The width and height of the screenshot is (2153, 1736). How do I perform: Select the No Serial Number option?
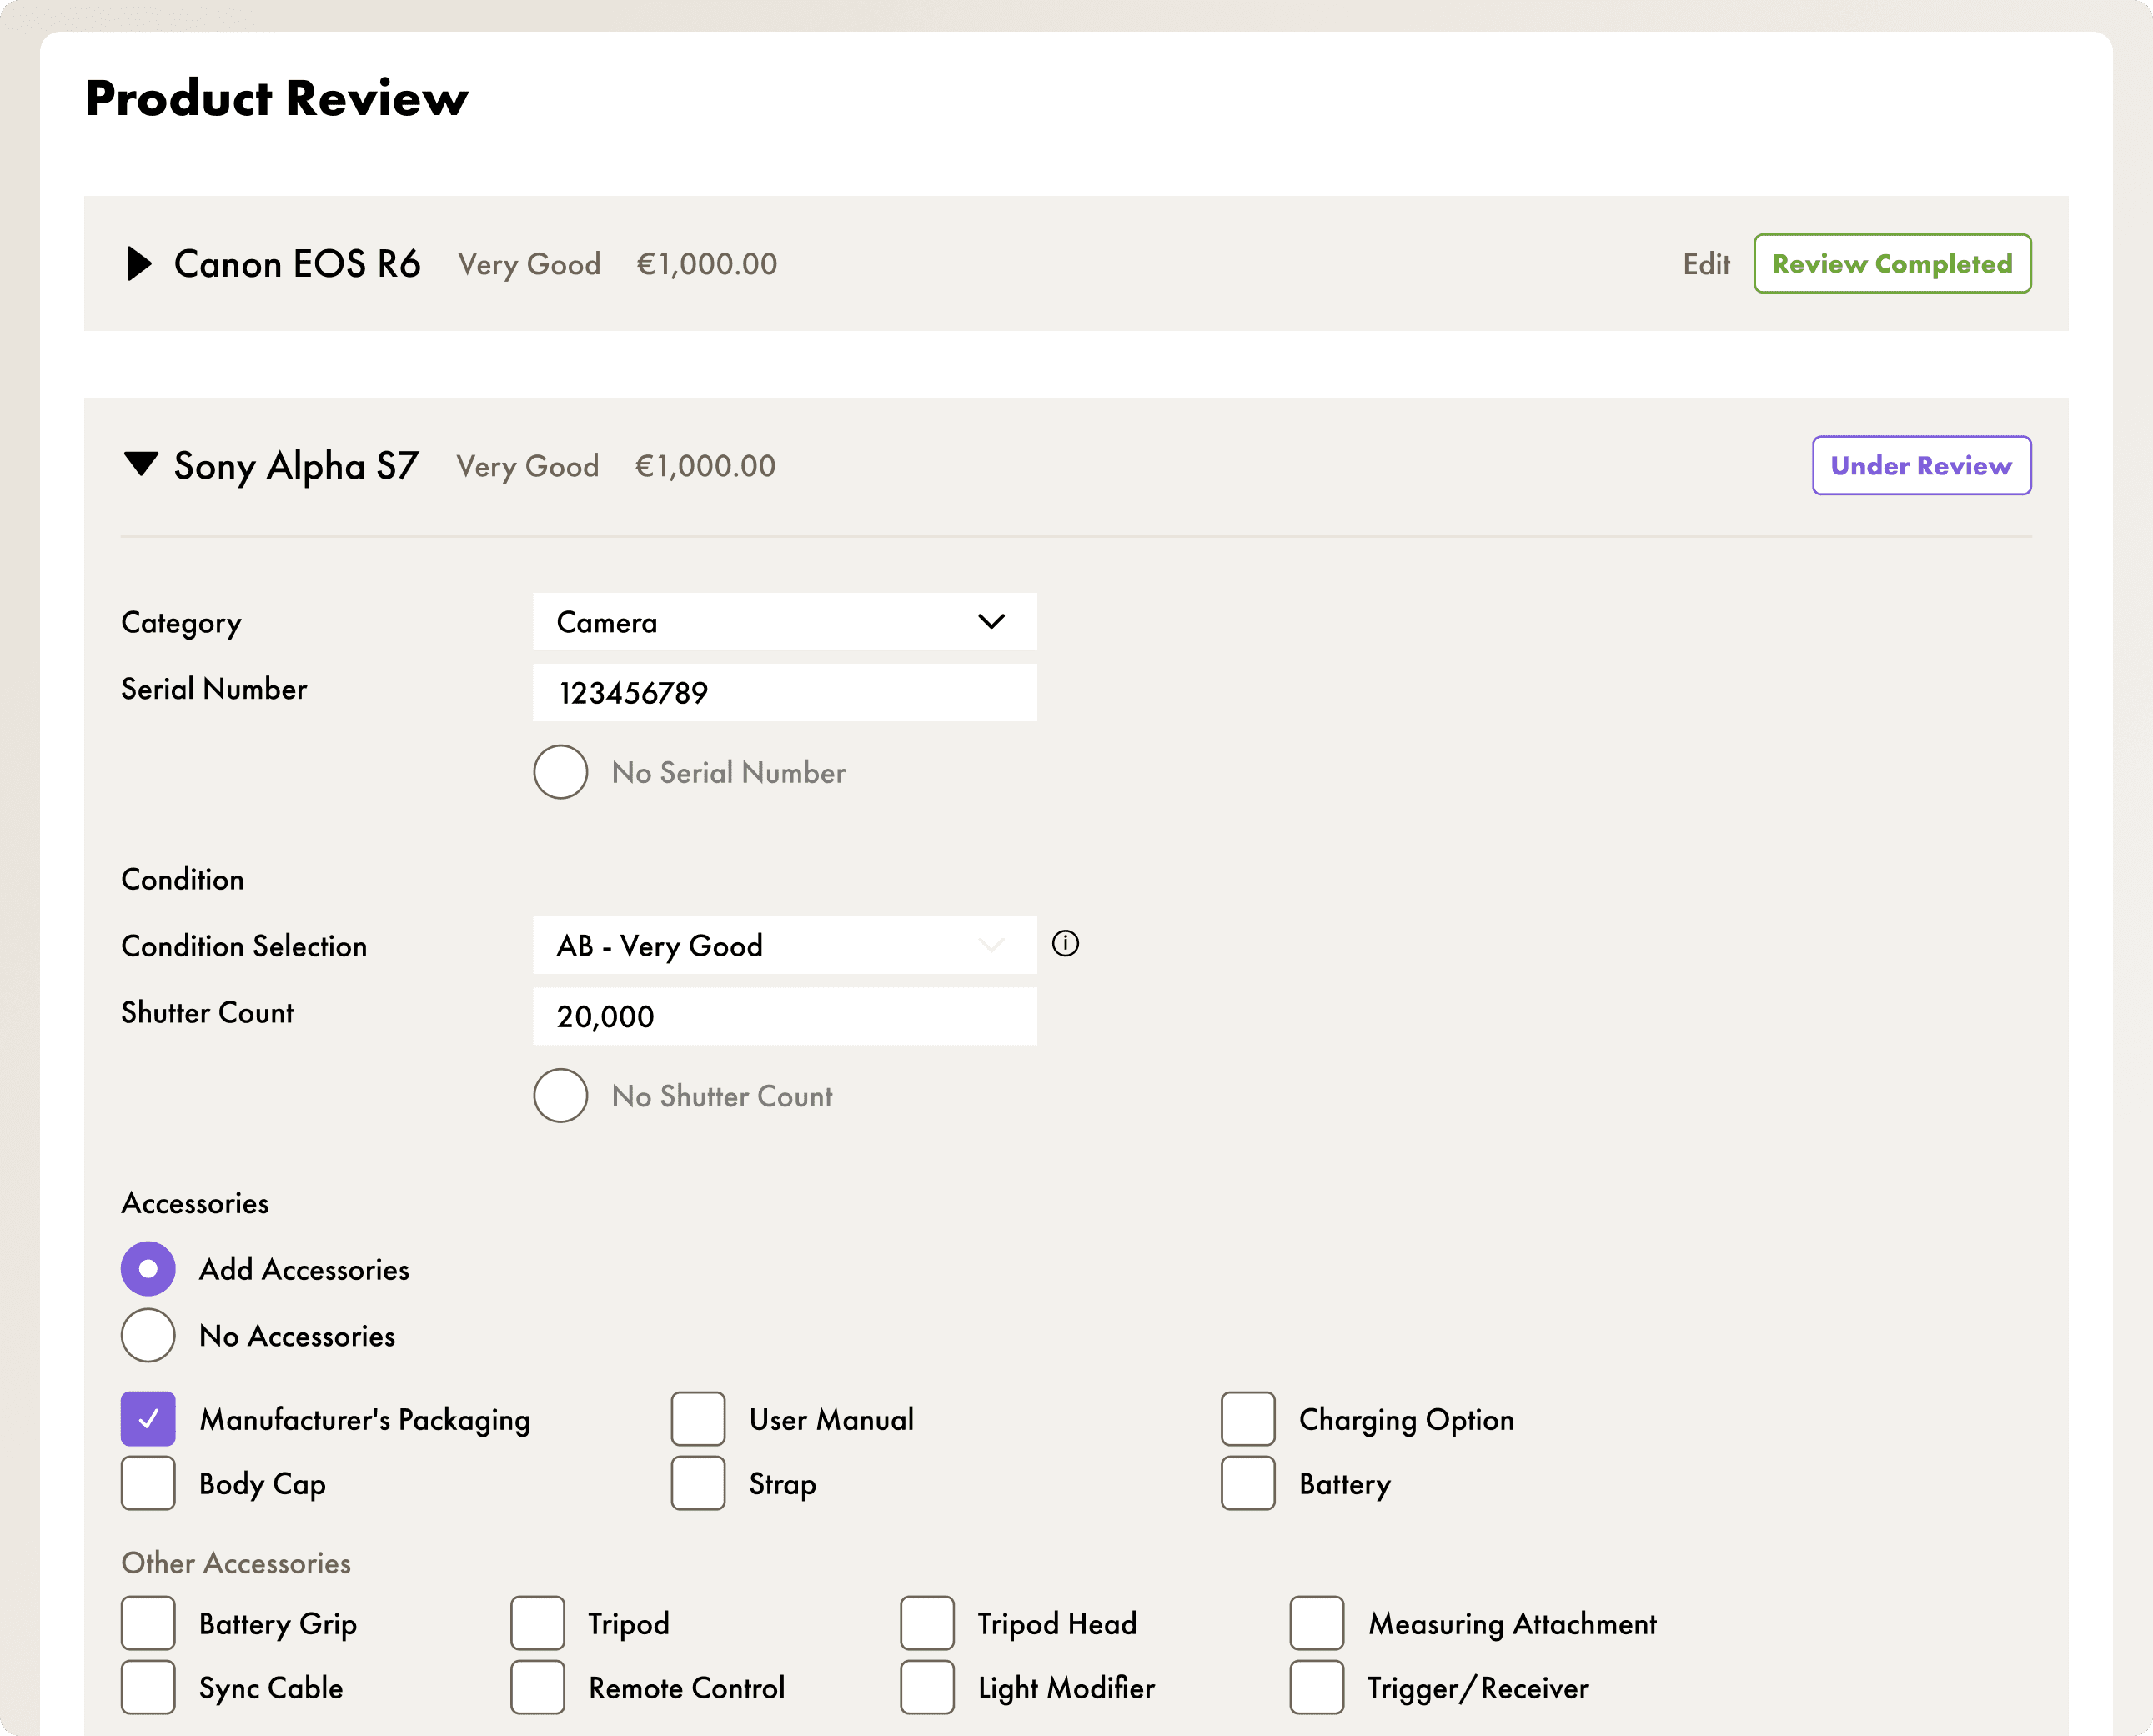(x=561, y=772)
